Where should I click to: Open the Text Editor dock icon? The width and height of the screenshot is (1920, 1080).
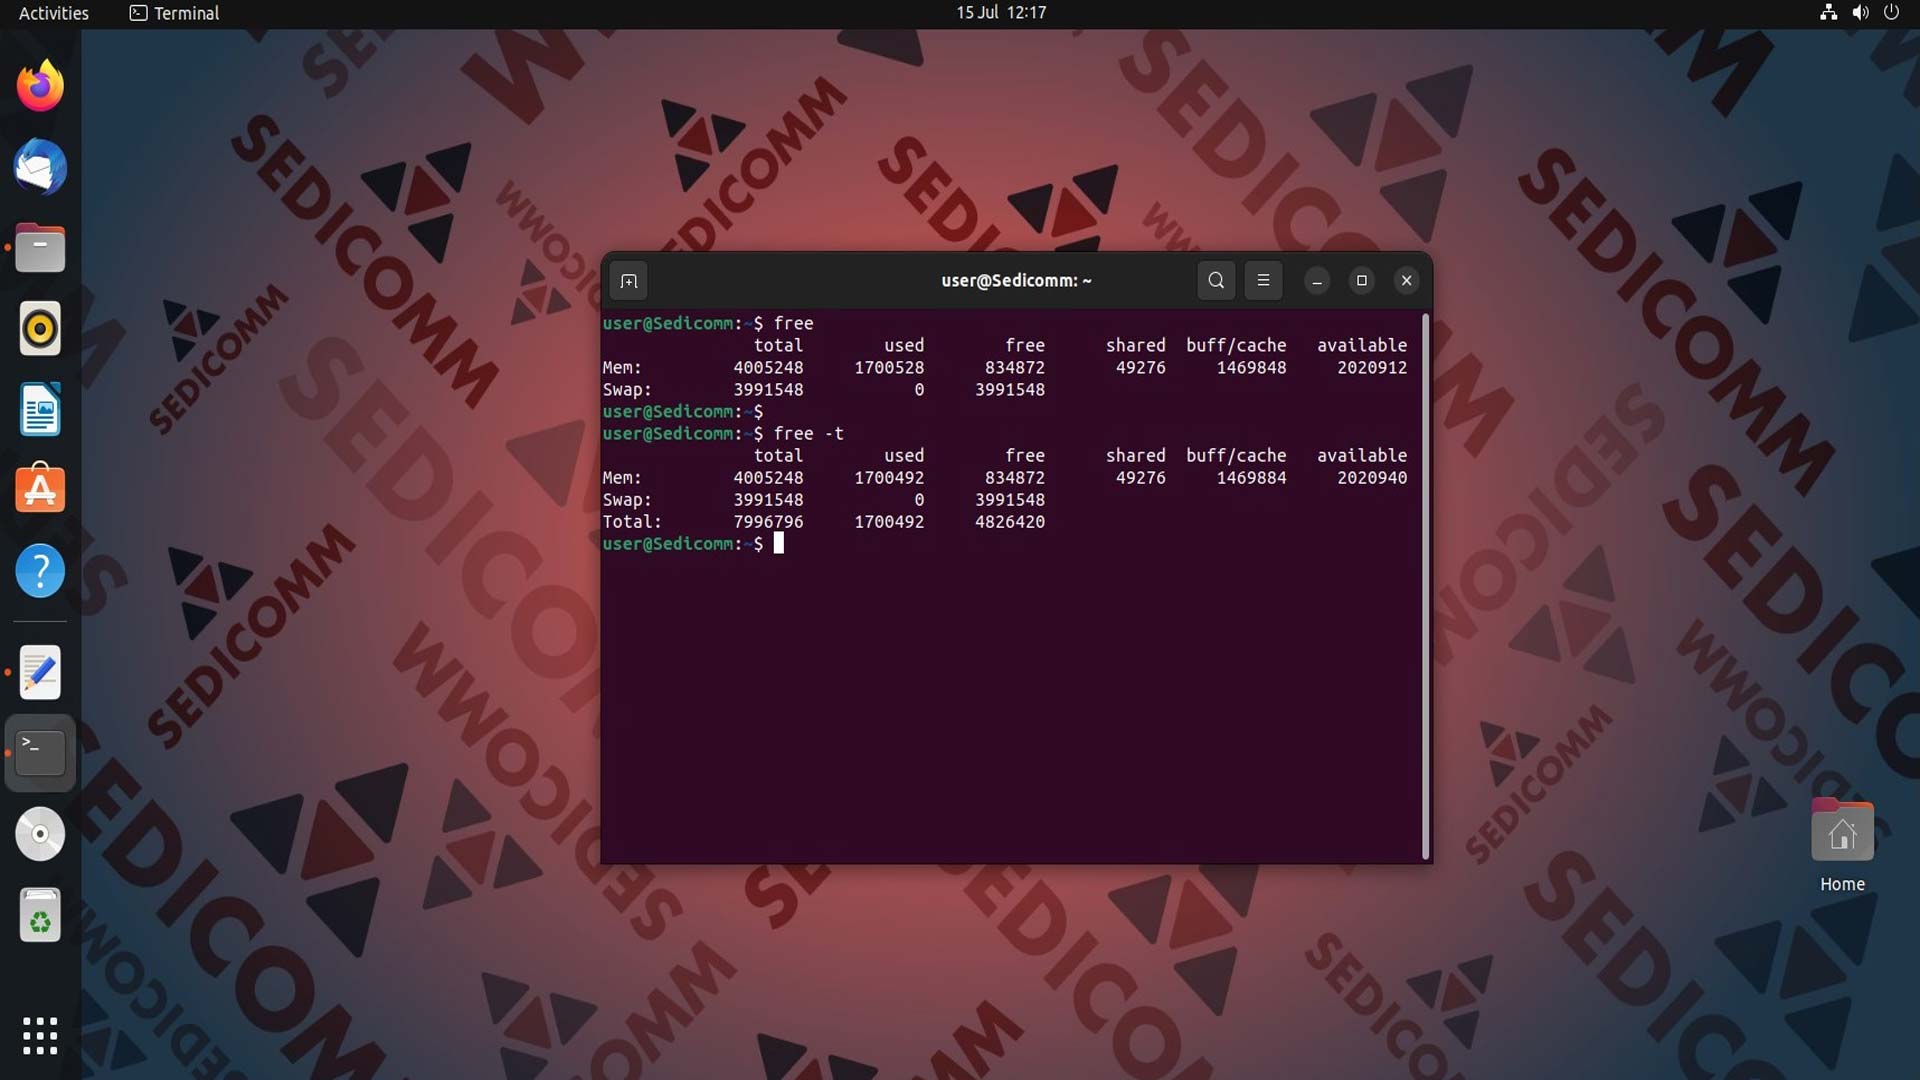pos(40,672)
